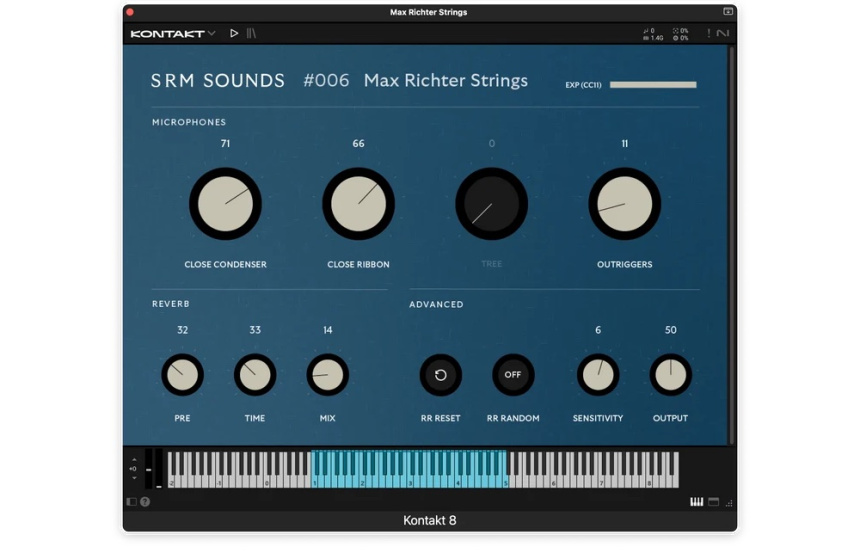
Task: Click the Sensitivity value 6
Action: point(598,330)
